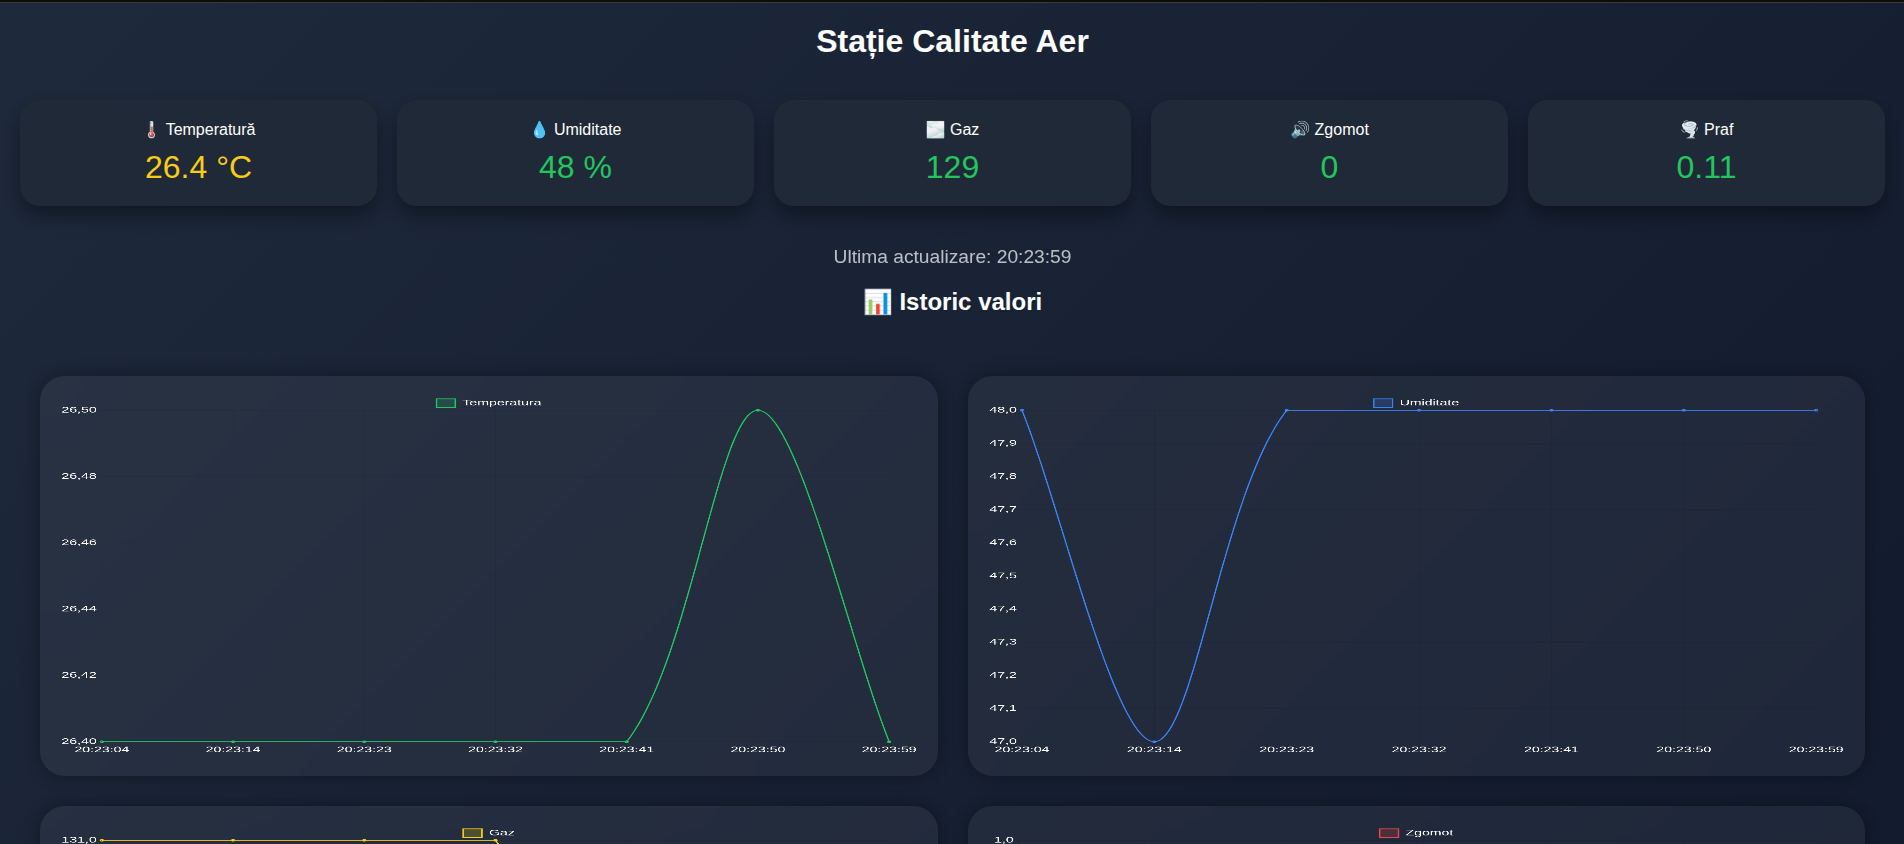
Task: Click the Gaz card label
Action: pyautogui.click(x=964, y=130)
